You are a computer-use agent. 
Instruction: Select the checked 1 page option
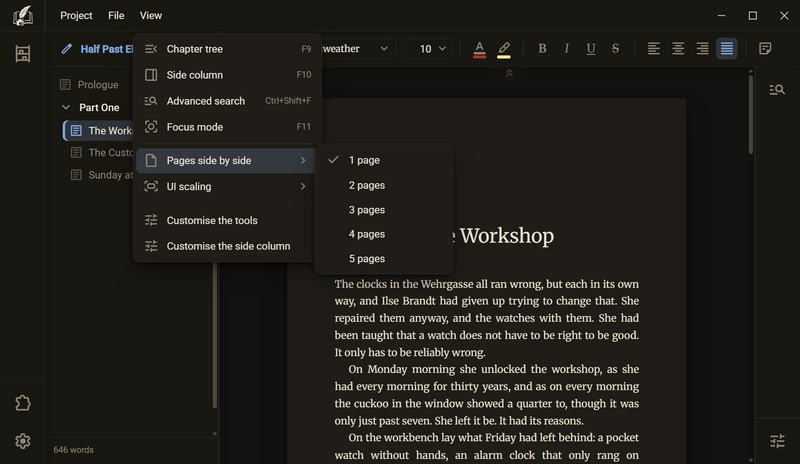tap(384, 160)
